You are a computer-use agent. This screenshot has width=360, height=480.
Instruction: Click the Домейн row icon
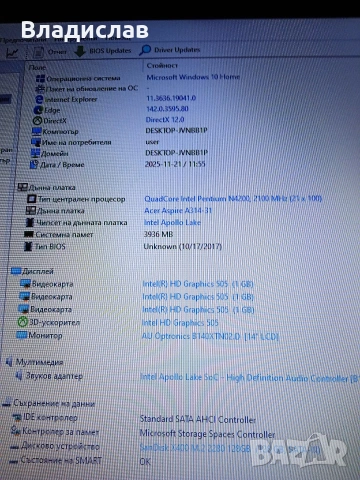tap(35, 153)
